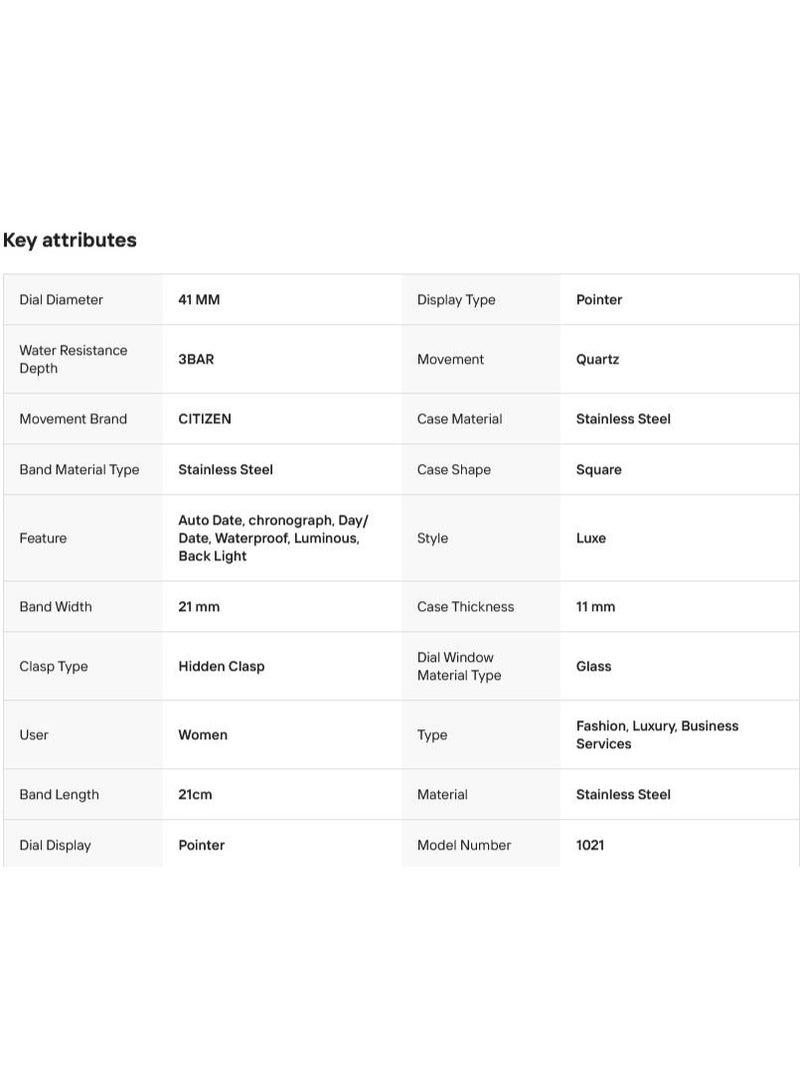Viewport: 800px width, 1090px height.
Task: Click the 21 mm band width value
Action: click(199, 607)
